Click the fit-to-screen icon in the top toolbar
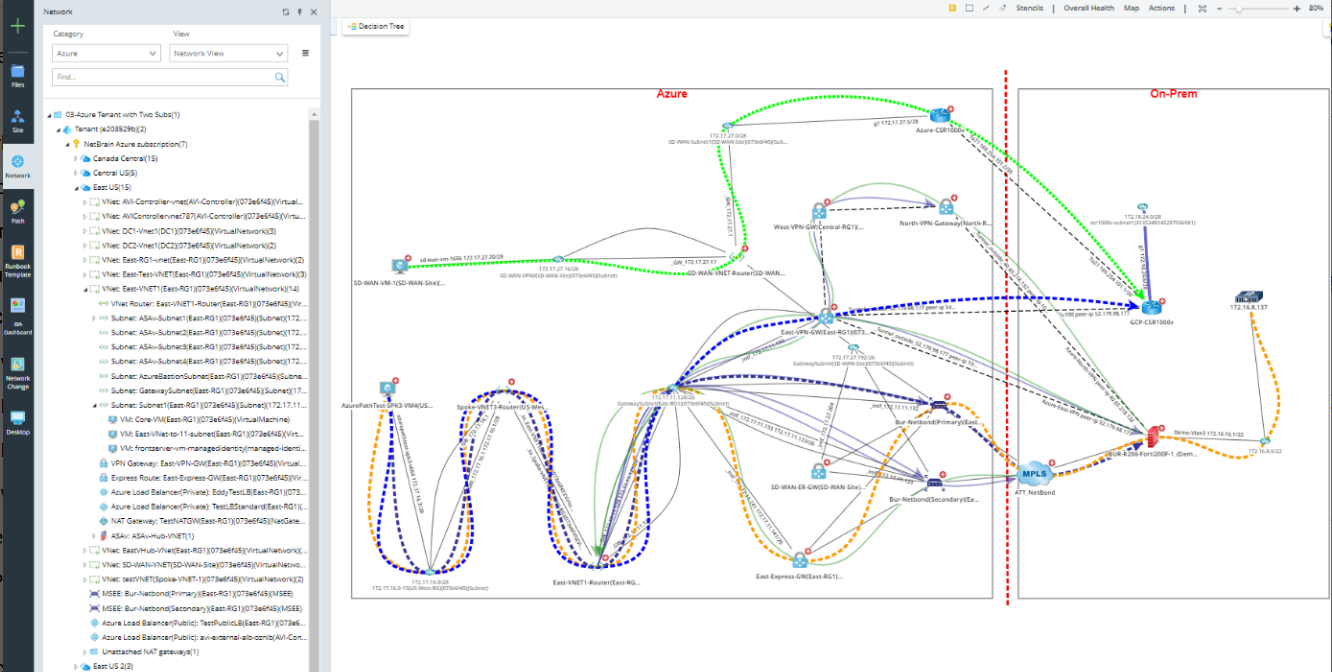This screenshot has width=1332, height=672. (1203, 8)
